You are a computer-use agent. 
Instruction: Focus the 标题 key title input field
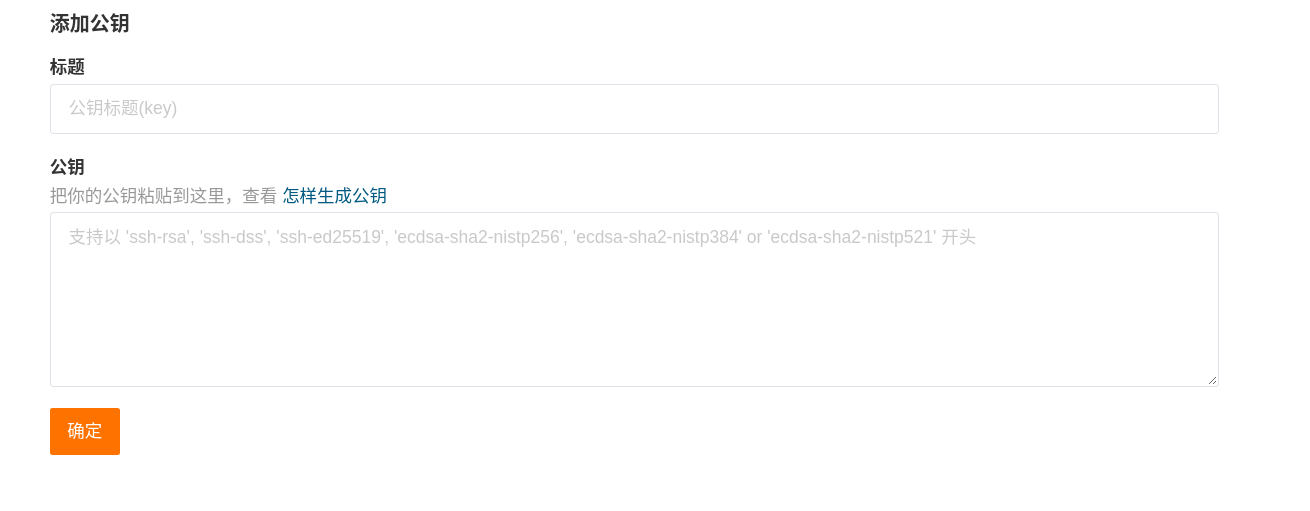(x=634, y=109)
